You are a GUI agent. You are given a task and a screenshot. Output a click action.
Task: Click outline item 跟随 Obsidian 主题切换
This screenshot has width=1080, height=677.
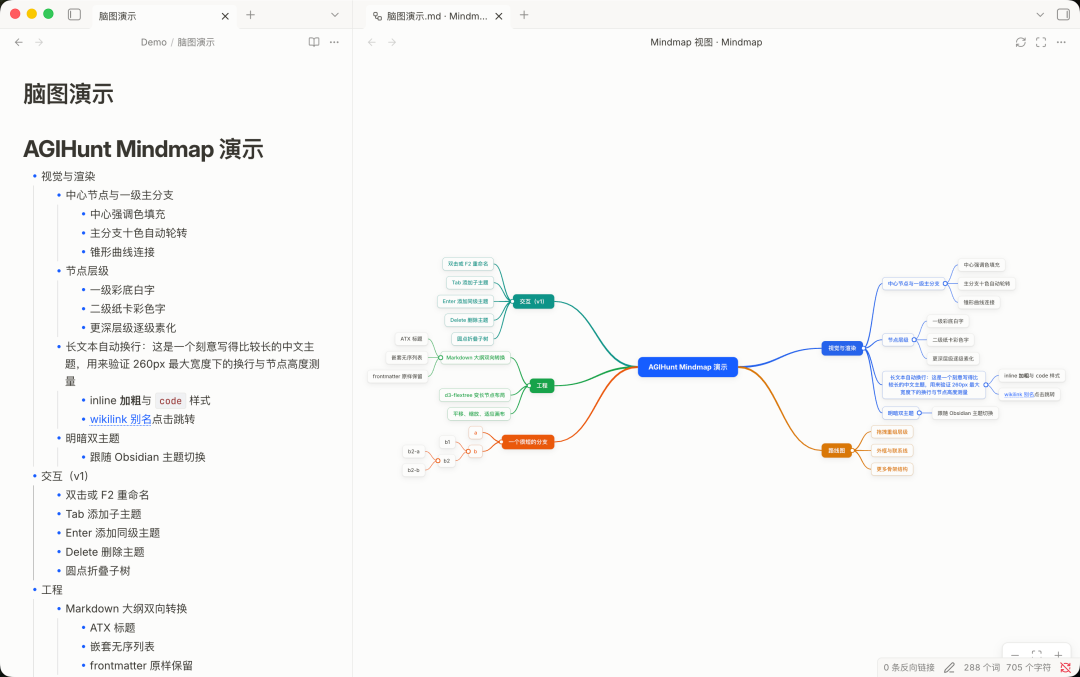(147, 457)
